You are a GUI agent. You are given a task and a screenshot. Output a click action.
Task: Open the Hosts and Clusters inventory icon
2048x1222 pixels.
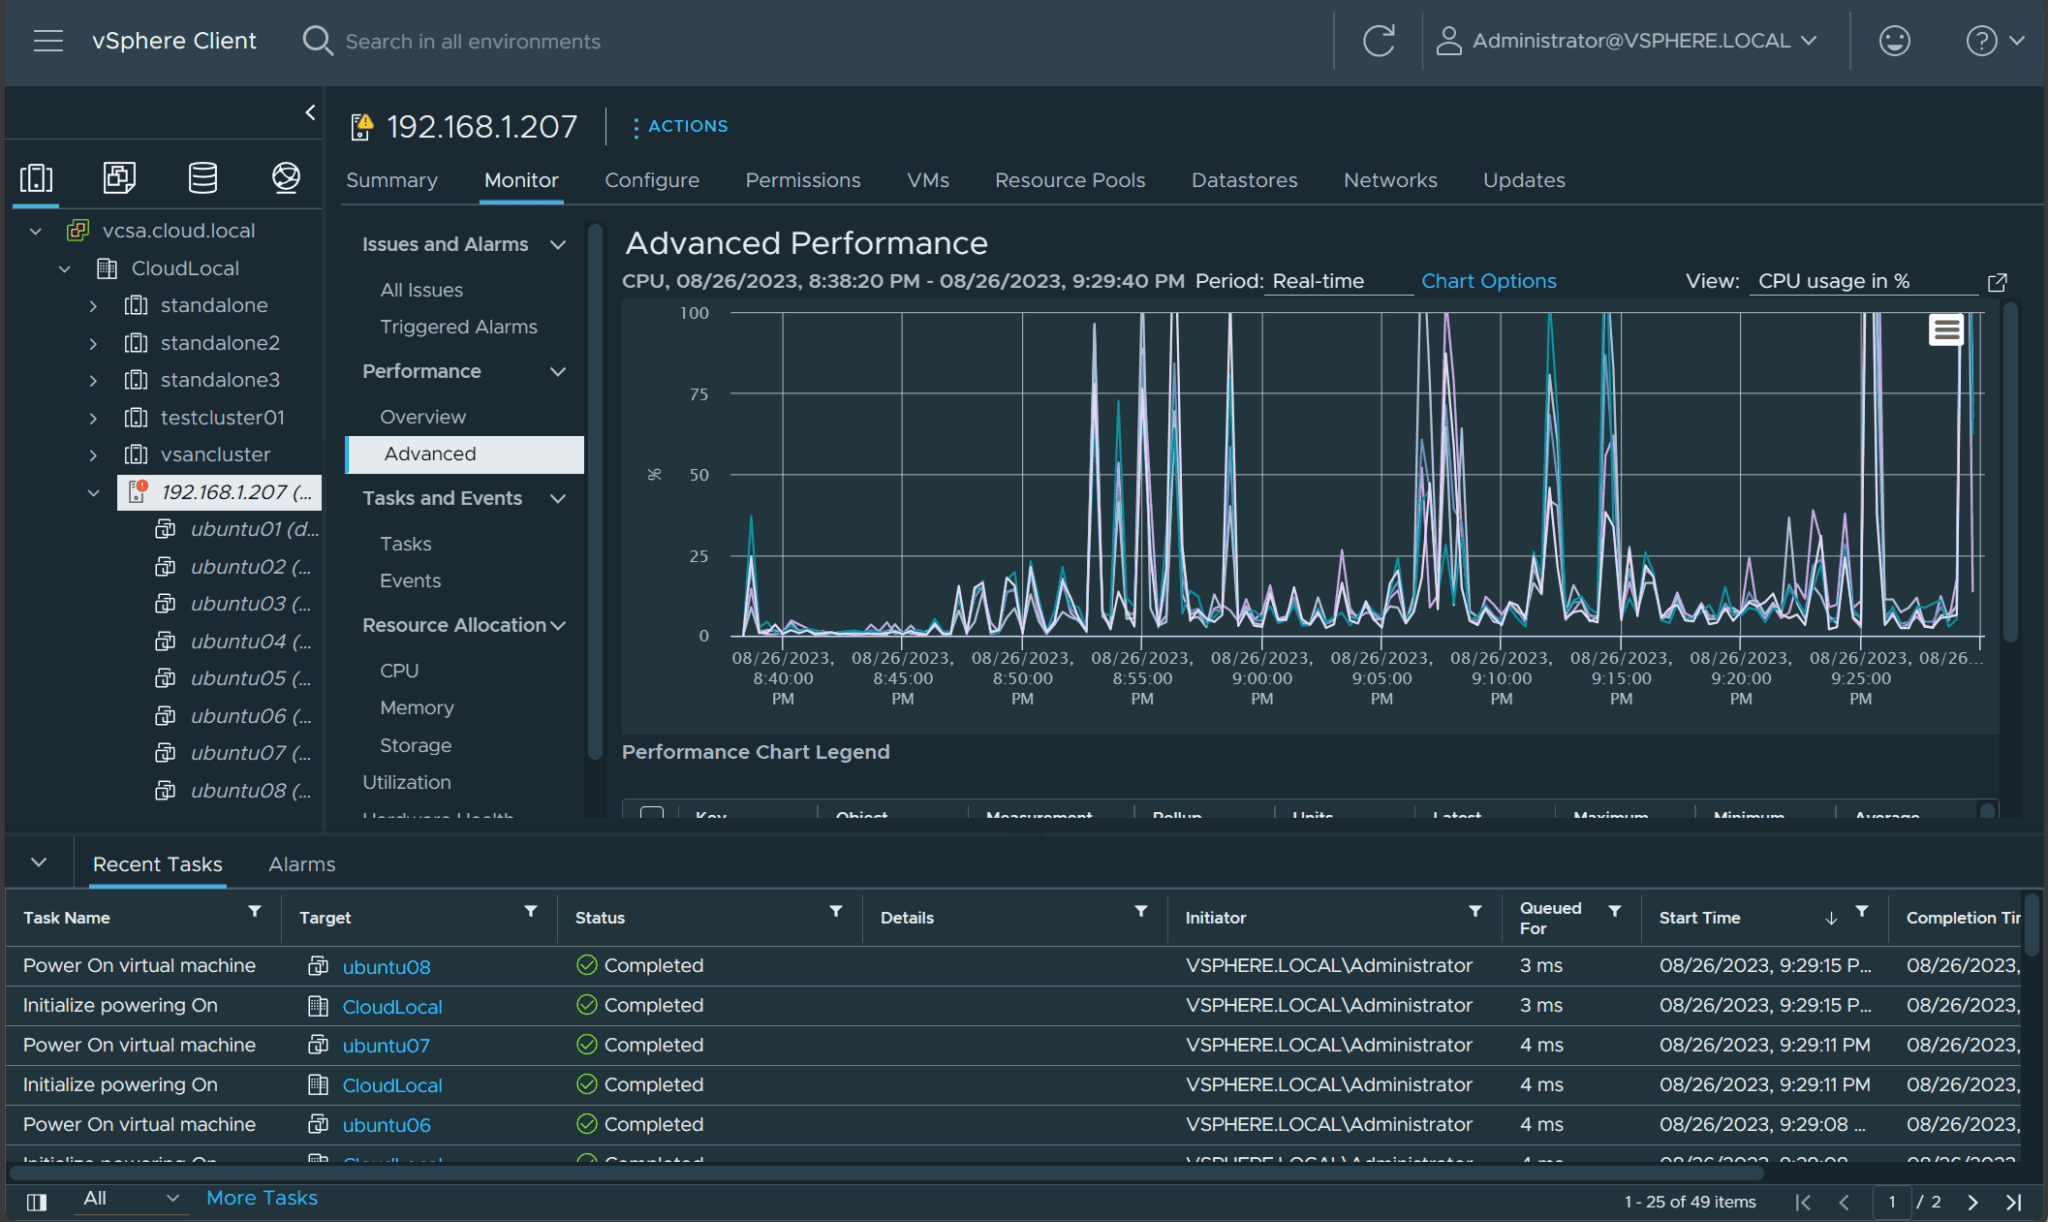point(36,177)
